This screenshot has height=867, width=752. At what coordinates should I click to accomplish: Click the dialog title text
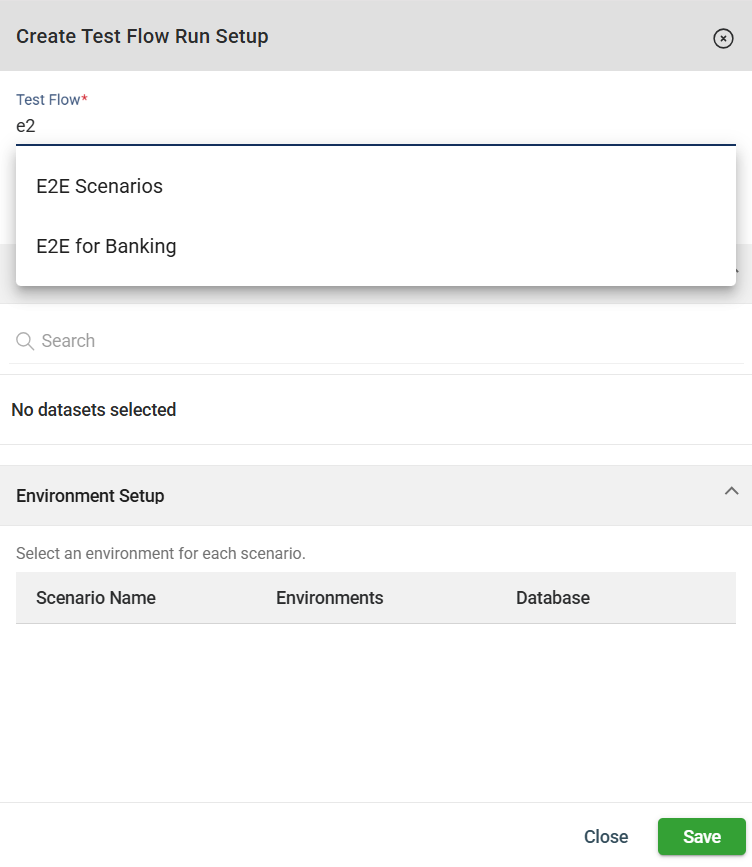[142, 37]
